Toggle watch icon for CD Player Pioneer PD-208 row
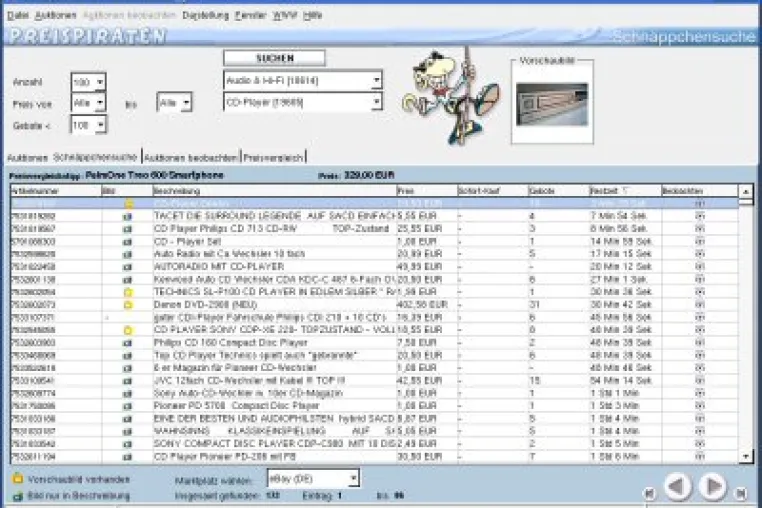Viewport: 762px width, 508px height. pos(700,456)
